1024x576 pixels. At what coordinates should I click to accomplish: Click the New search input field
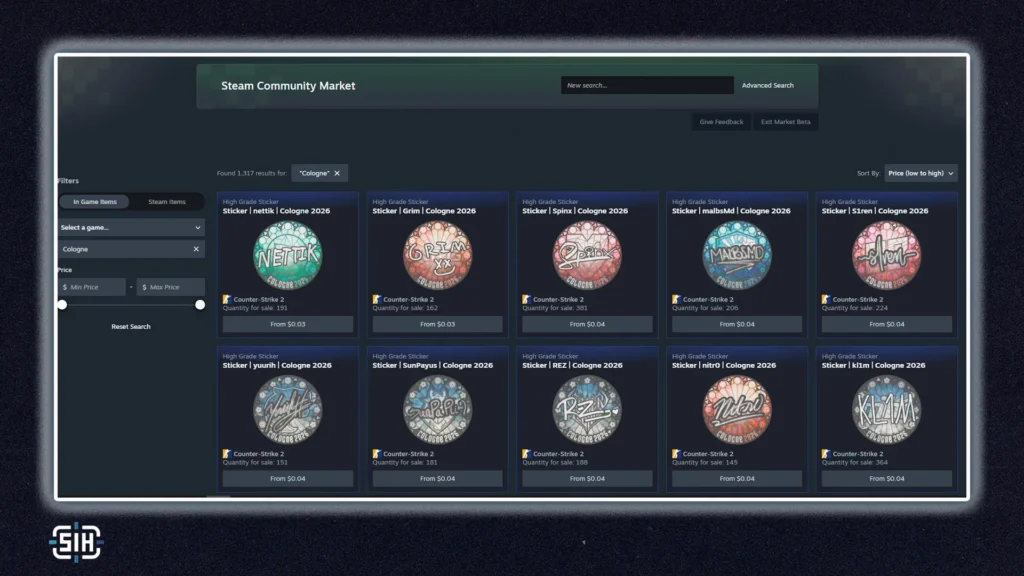click(x=647, y=86)
